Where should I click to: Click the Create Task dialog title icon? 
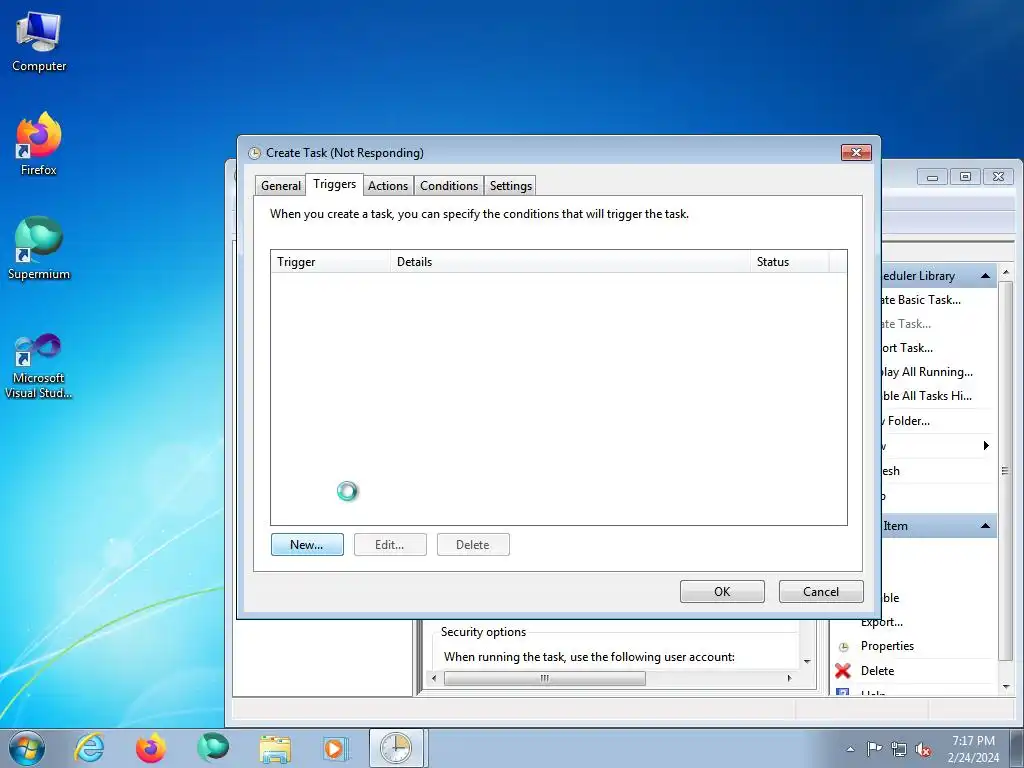pos(255,153)
